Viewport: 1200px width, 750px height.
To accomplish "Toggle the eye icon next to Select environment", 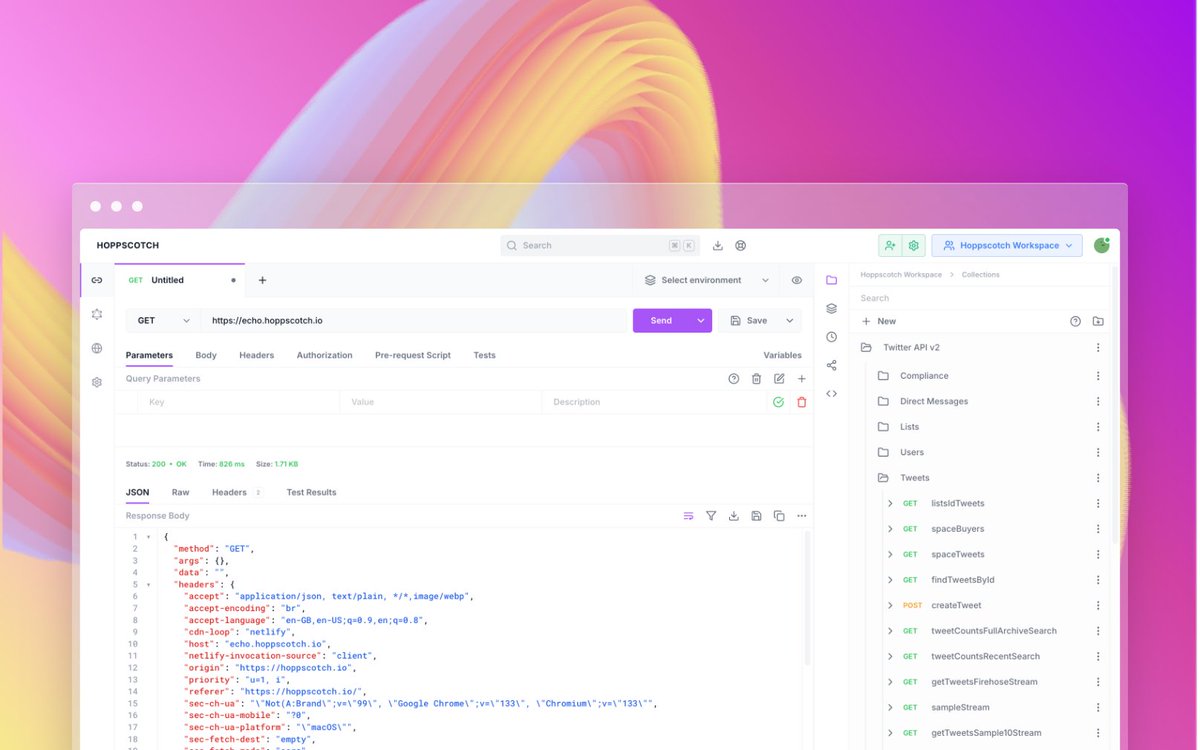I will [x=796, y=280].
